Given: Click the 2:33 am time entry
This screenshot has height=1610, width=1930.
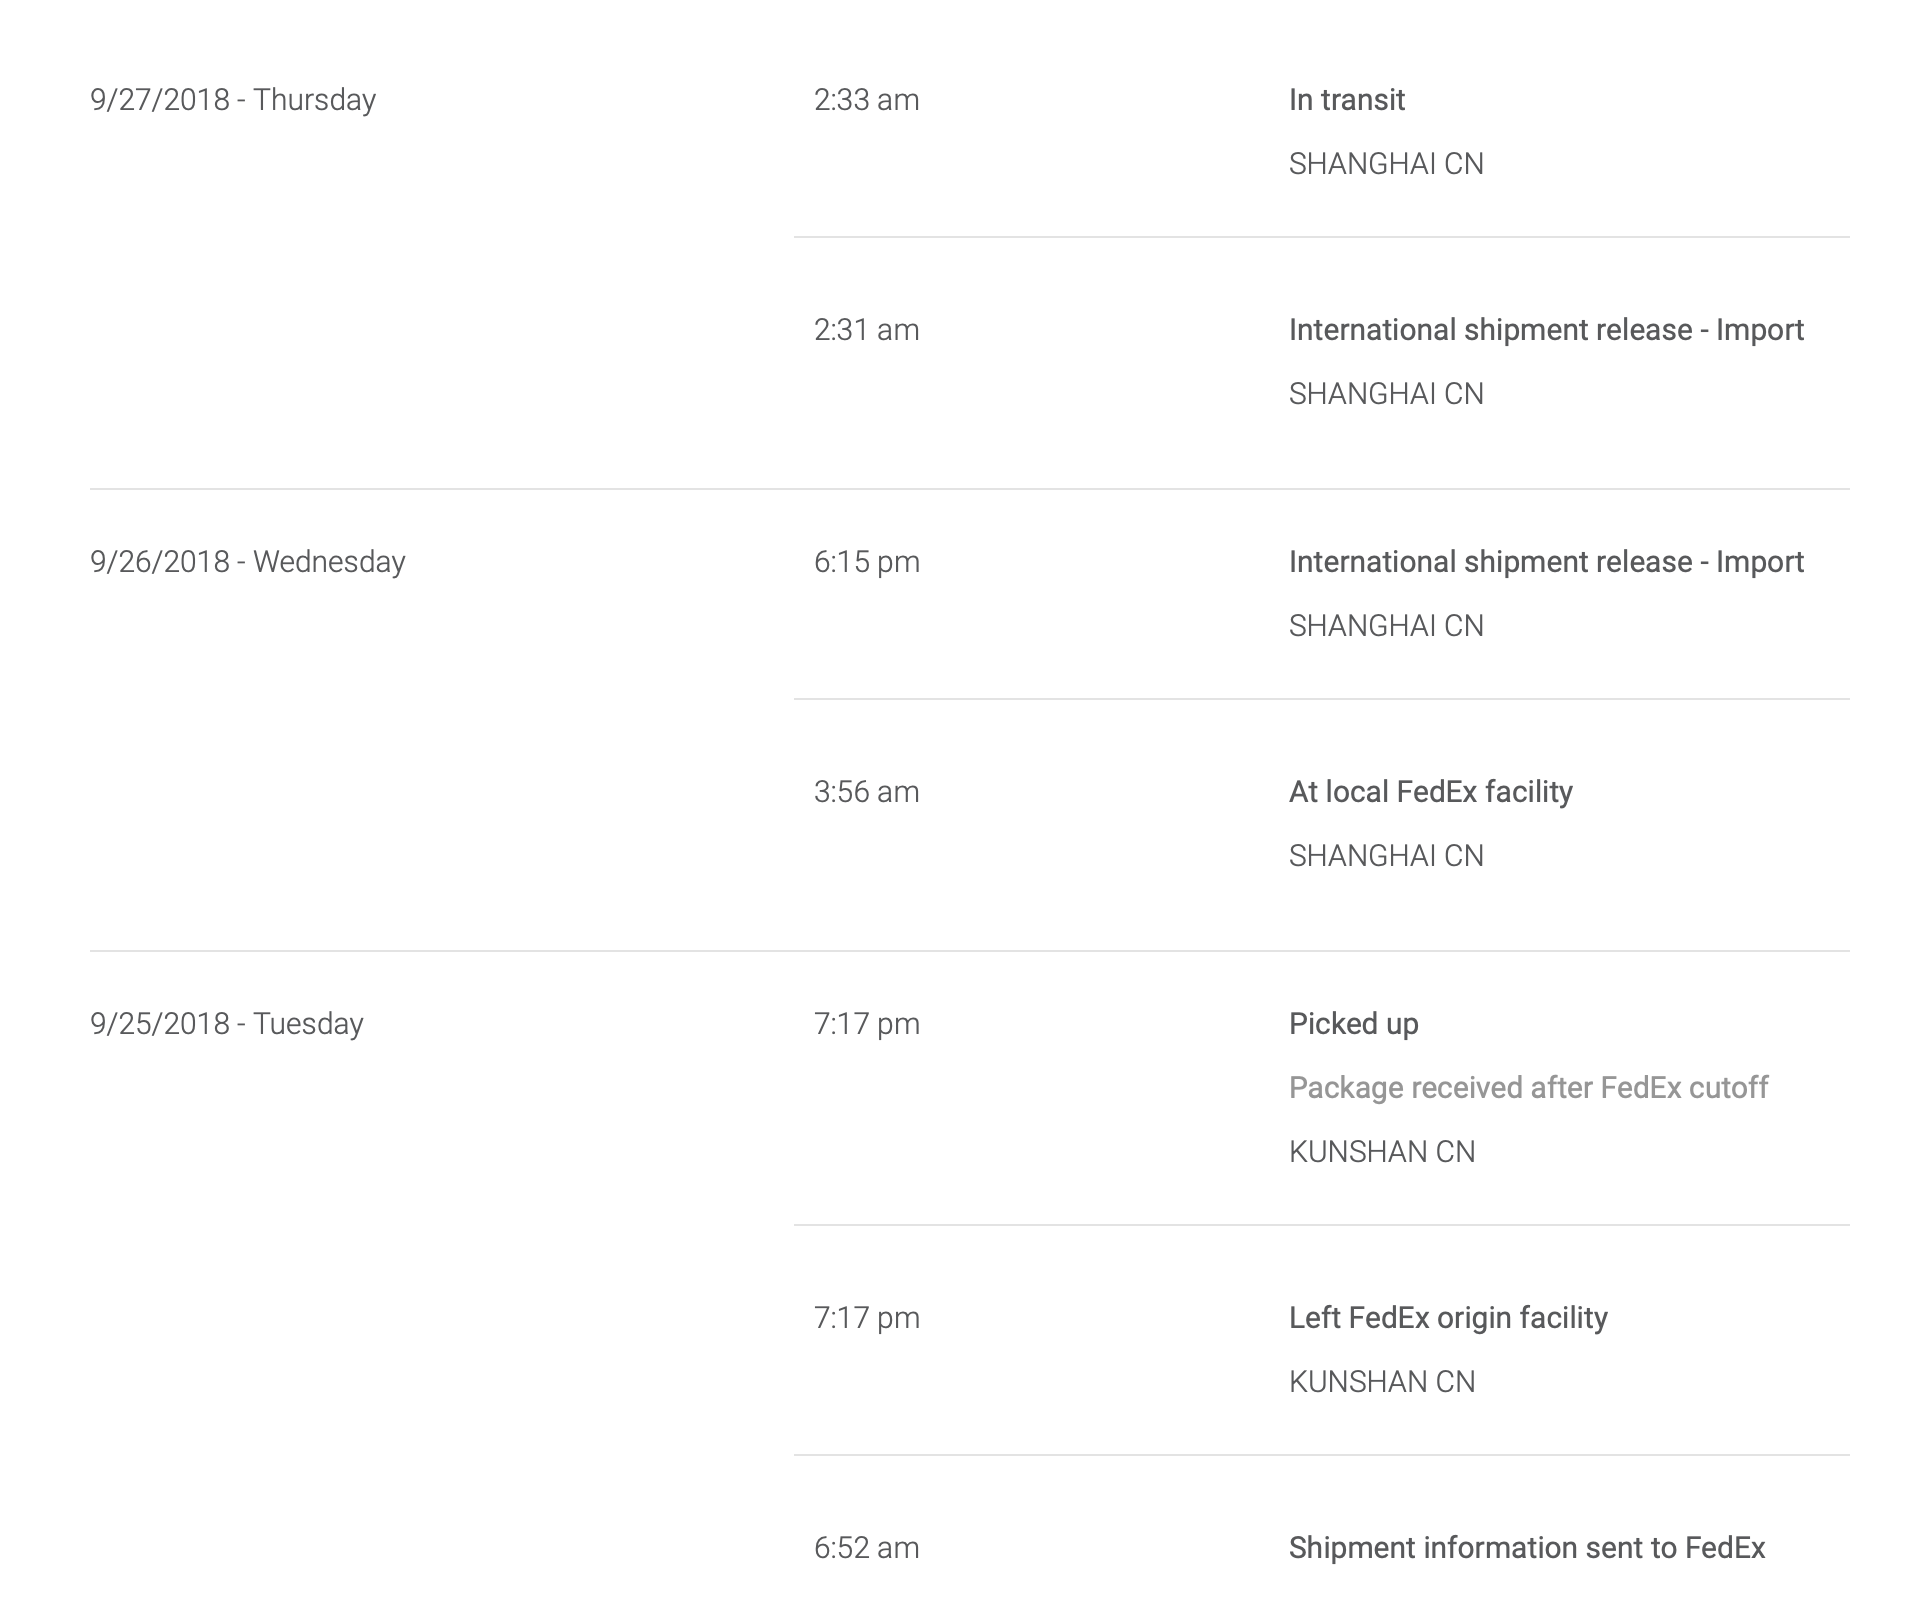Looking at the screenshot, I should pyautogui.click(x=866, y=100).
